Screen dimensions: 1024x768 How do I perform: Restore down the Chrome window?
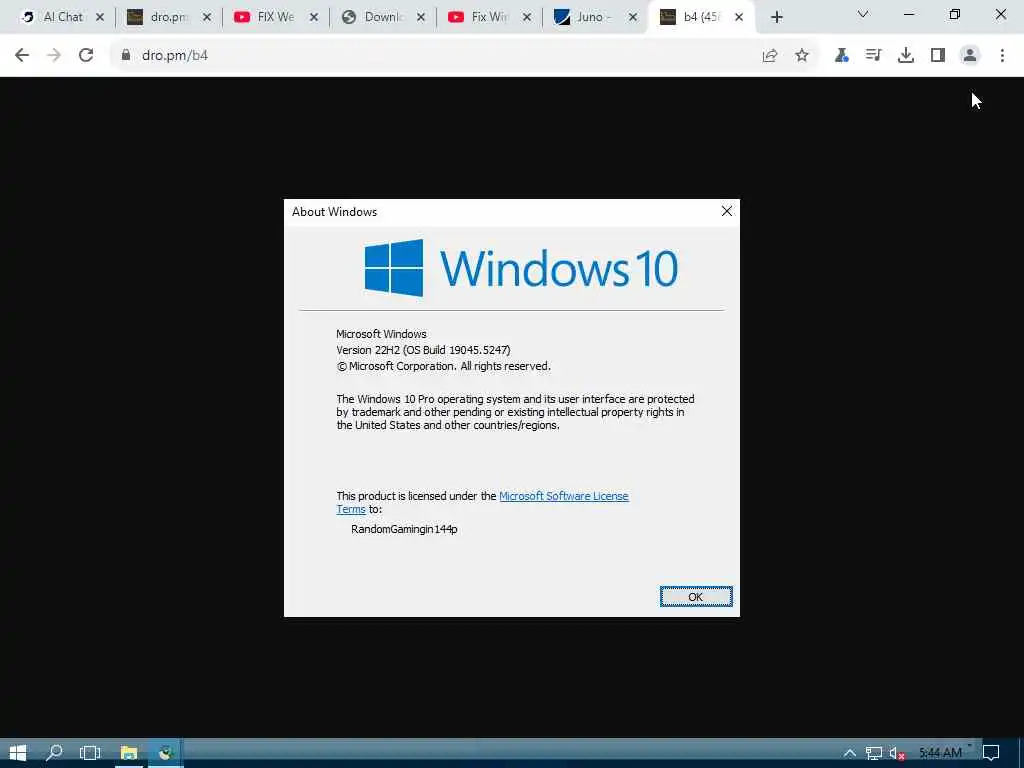click(x=955, y=14)
